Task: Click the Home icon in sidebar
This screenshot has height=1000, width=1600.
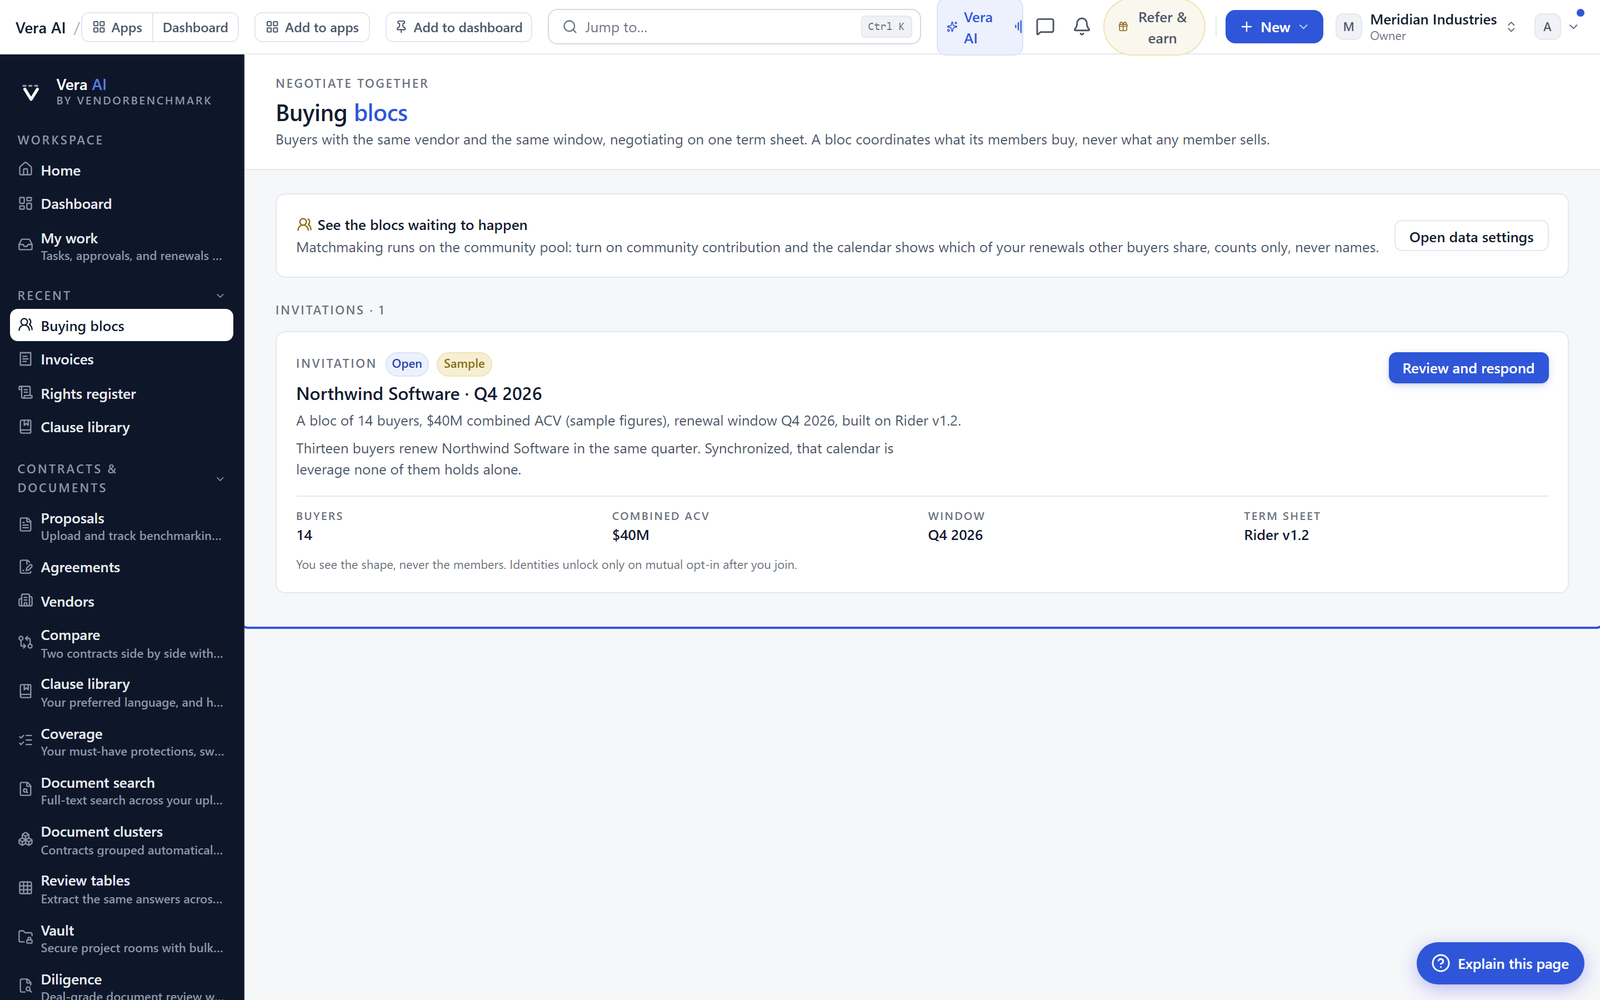Action: pos(26,170)
